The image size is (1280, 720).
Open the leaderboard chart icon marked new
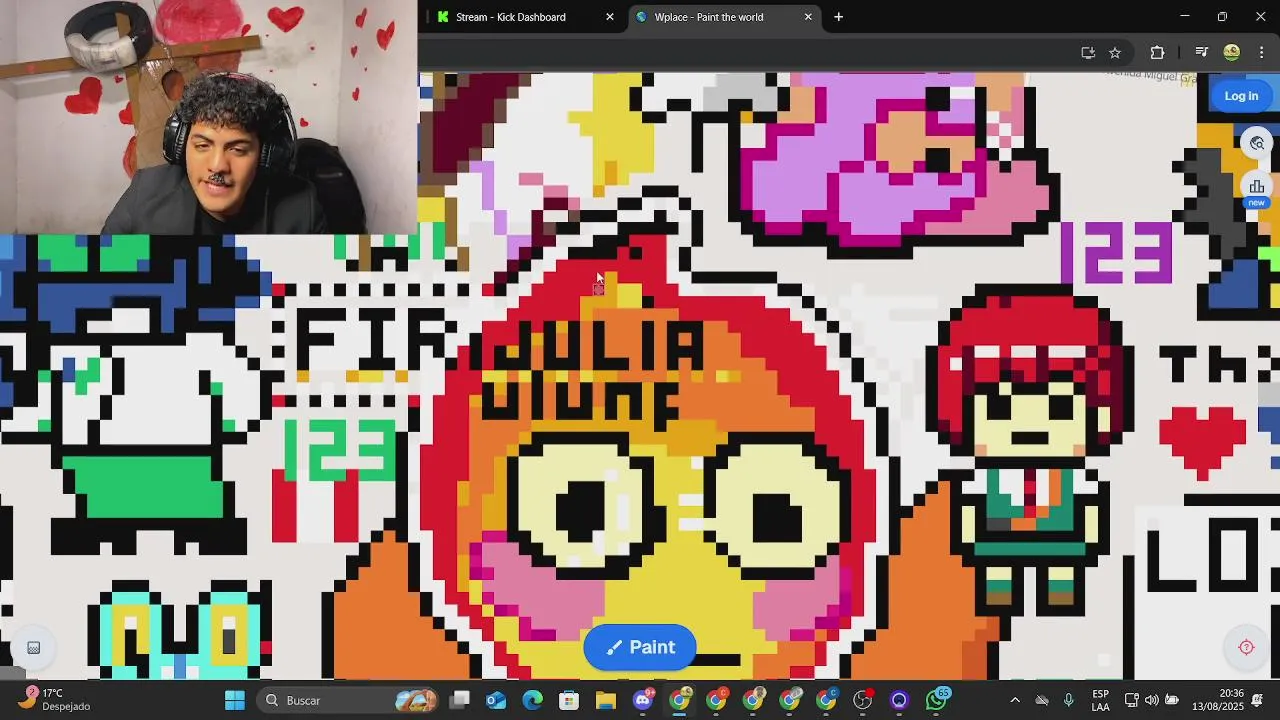pyautogui.click(x=1257, y=187)
